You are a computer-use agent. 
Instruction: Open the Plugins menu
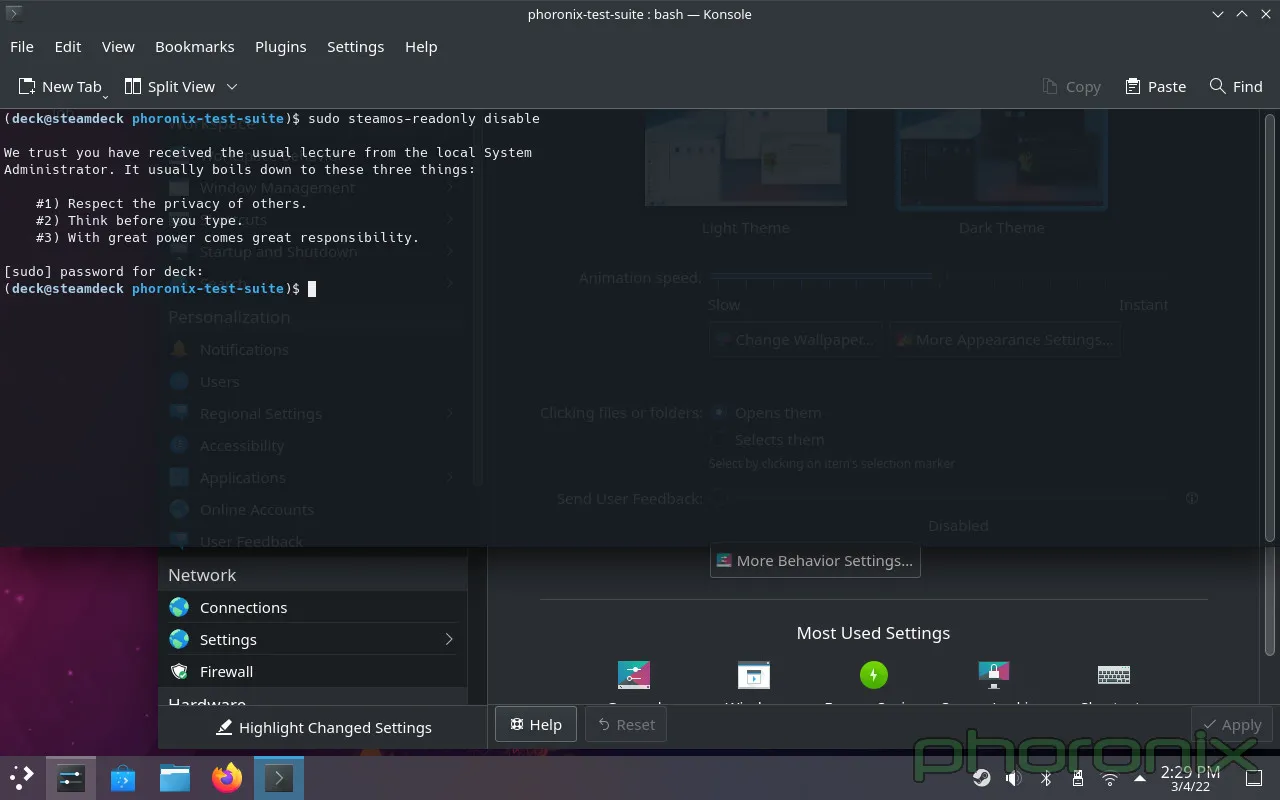[281, 47]
